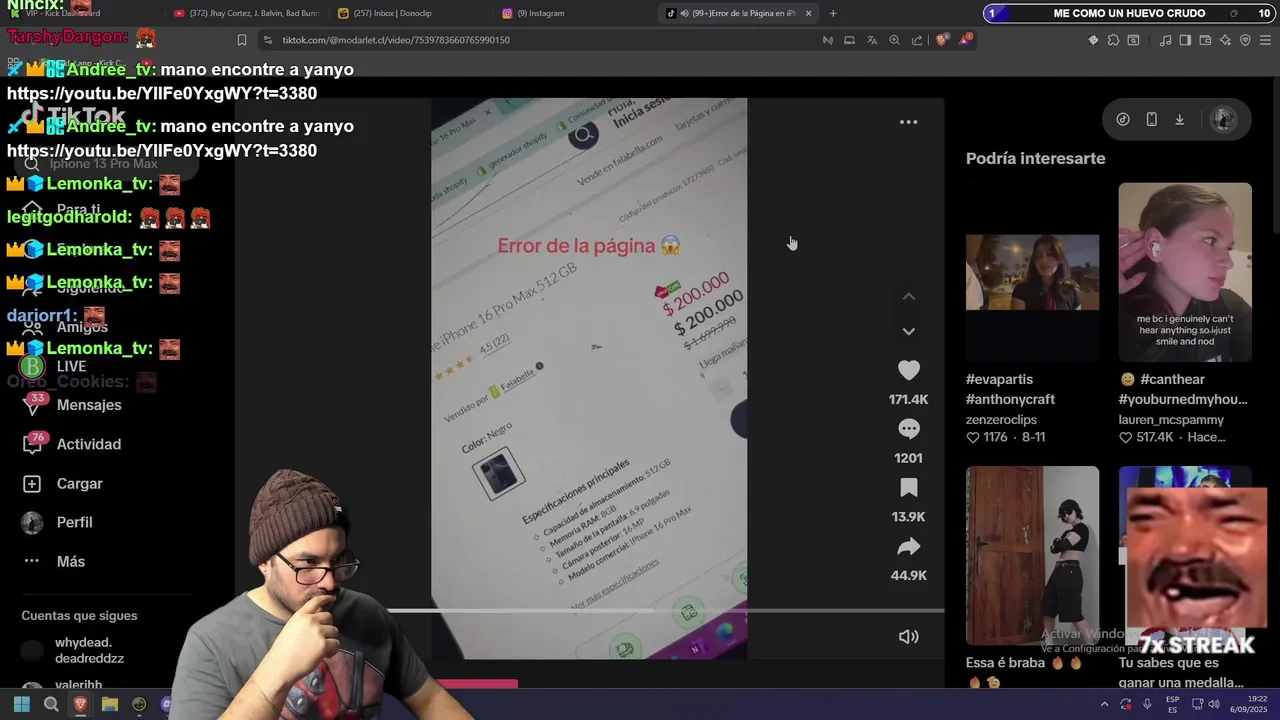Open the three-dots menu on the video
Image resolution: width=1280 pixels, height=720 pixels.
pyautogui.click(x=908, y=122)
